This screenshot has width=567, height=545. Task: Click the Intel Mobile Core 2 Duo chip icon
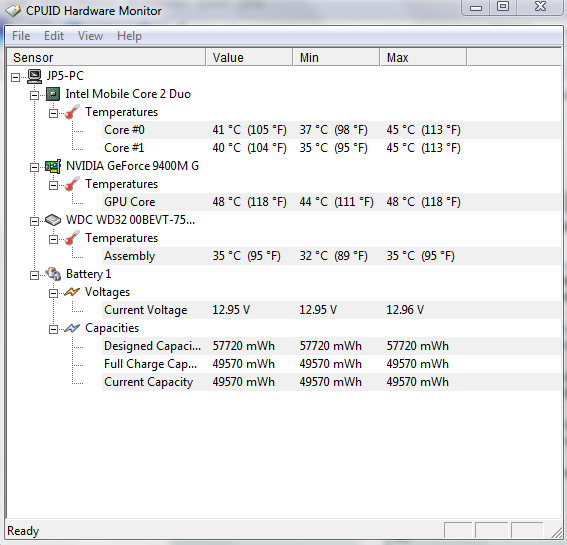coord(53,94)
